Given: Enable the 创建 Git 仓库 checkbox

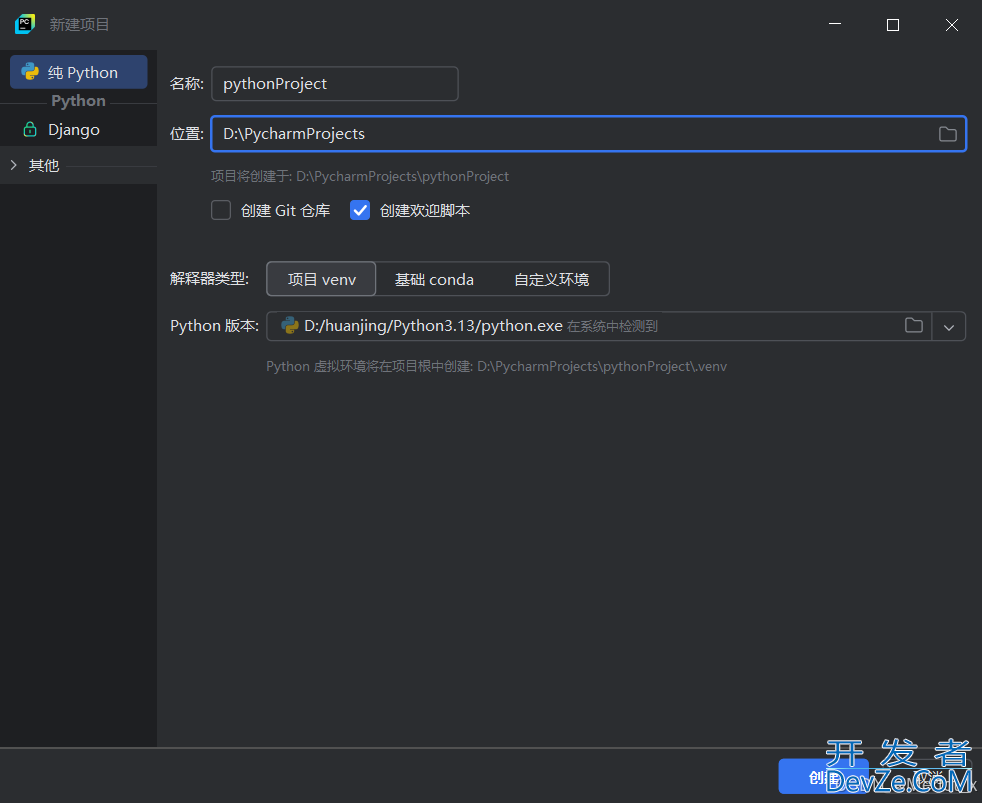Looking at the screenshot, I should point(221,210).
